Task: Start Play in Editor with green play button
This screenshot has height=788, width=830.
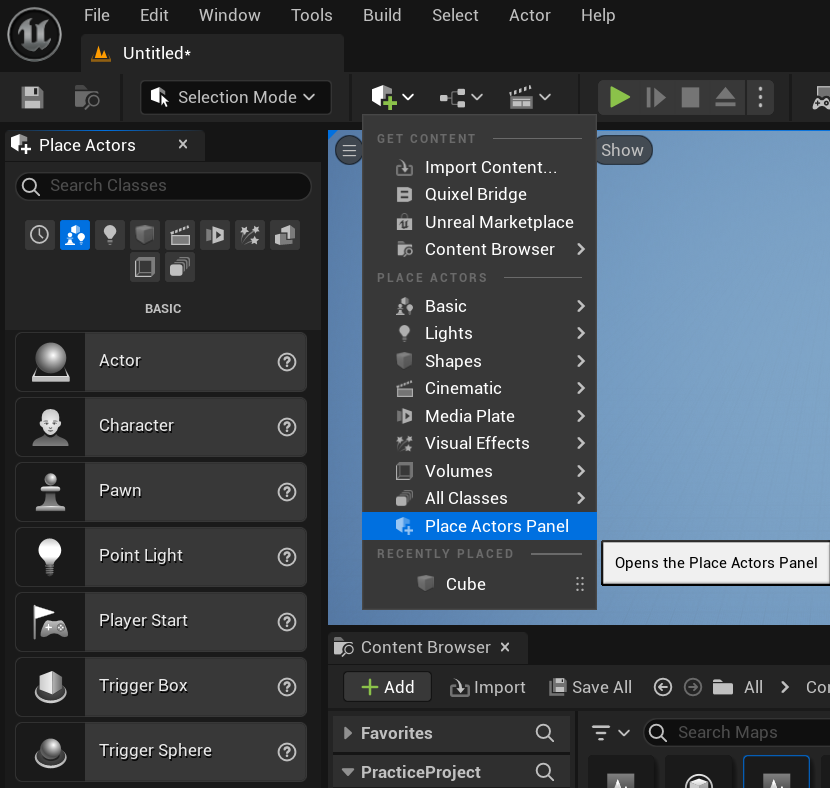Action: [x=619, y=97]
